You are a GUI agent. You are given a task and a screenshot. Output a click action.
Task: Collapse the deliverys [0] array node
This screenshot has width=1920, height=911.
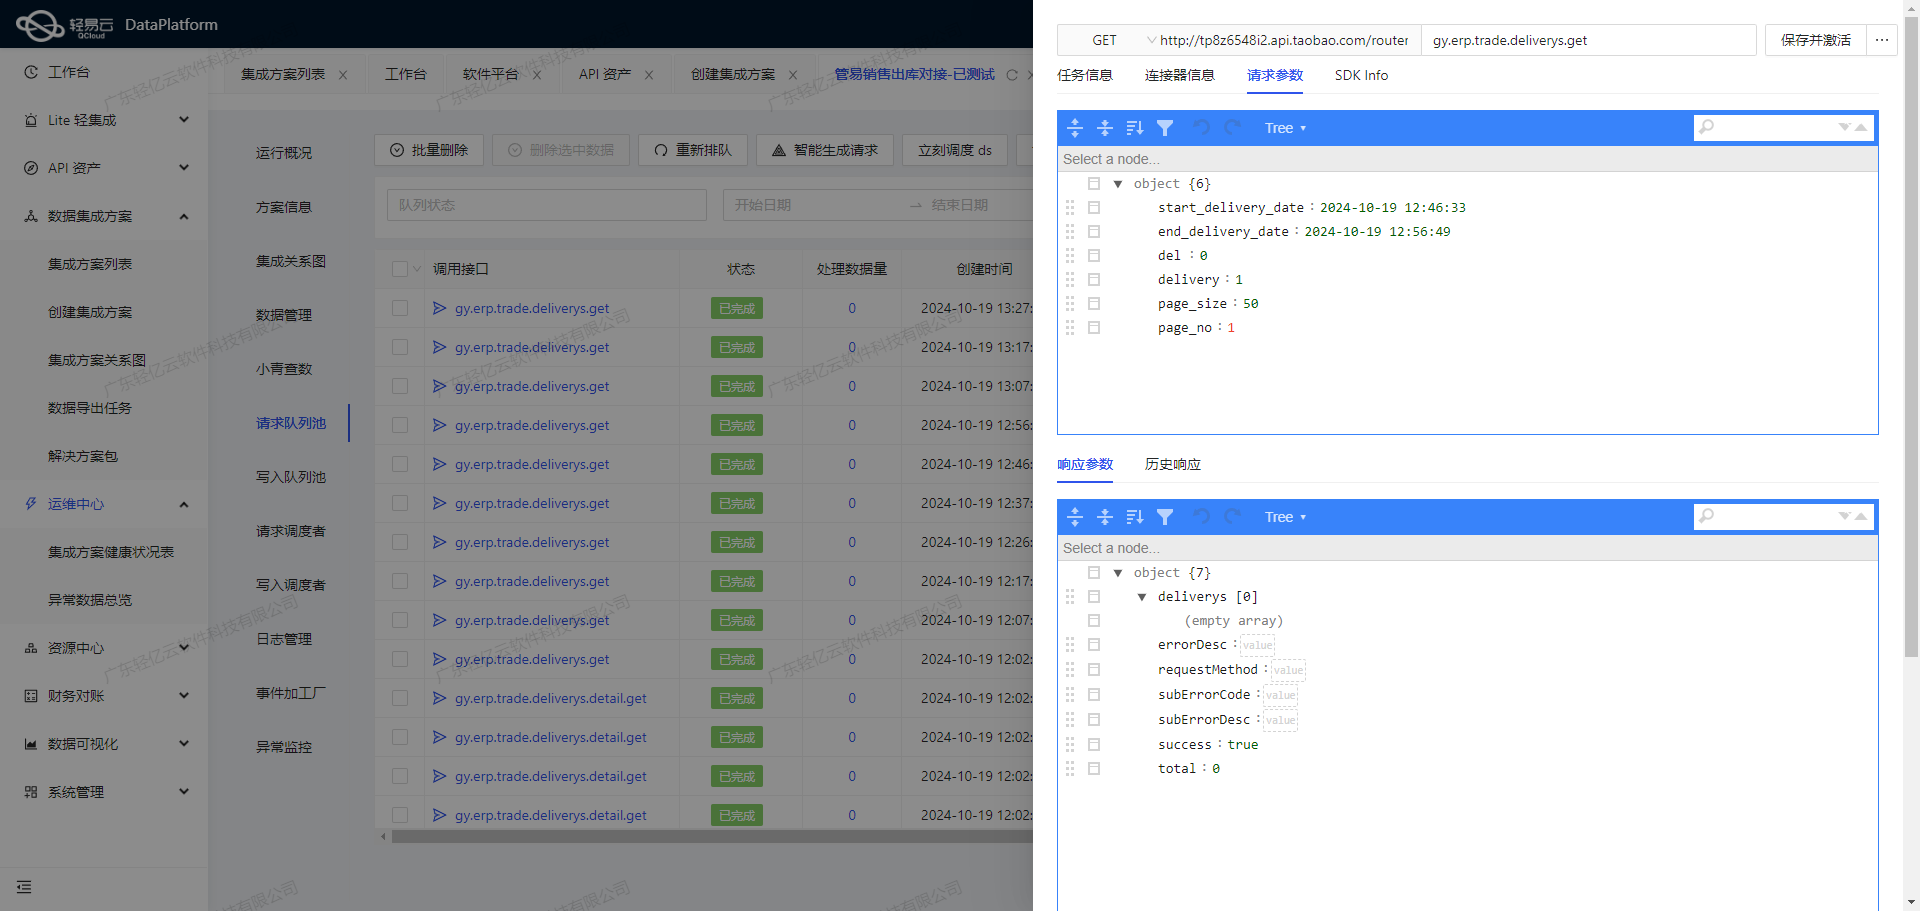click(1142, 597)
